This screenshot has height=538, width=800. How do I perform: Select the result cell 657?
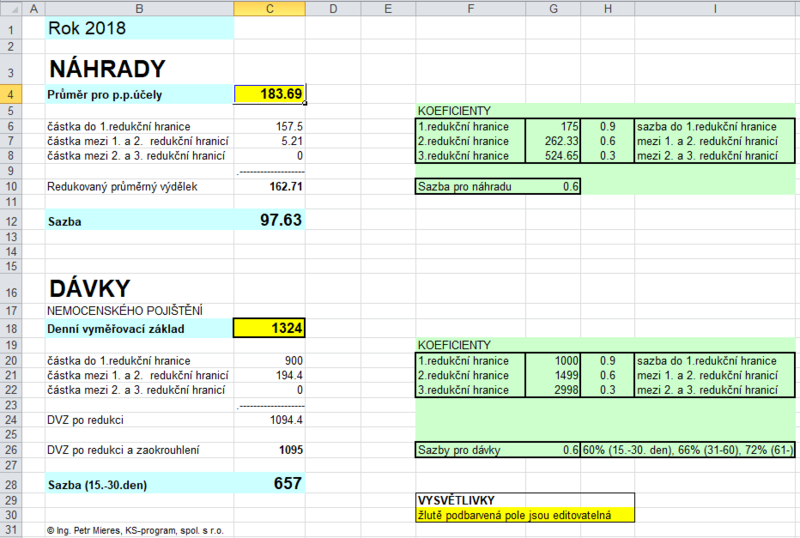click(269, 483)
